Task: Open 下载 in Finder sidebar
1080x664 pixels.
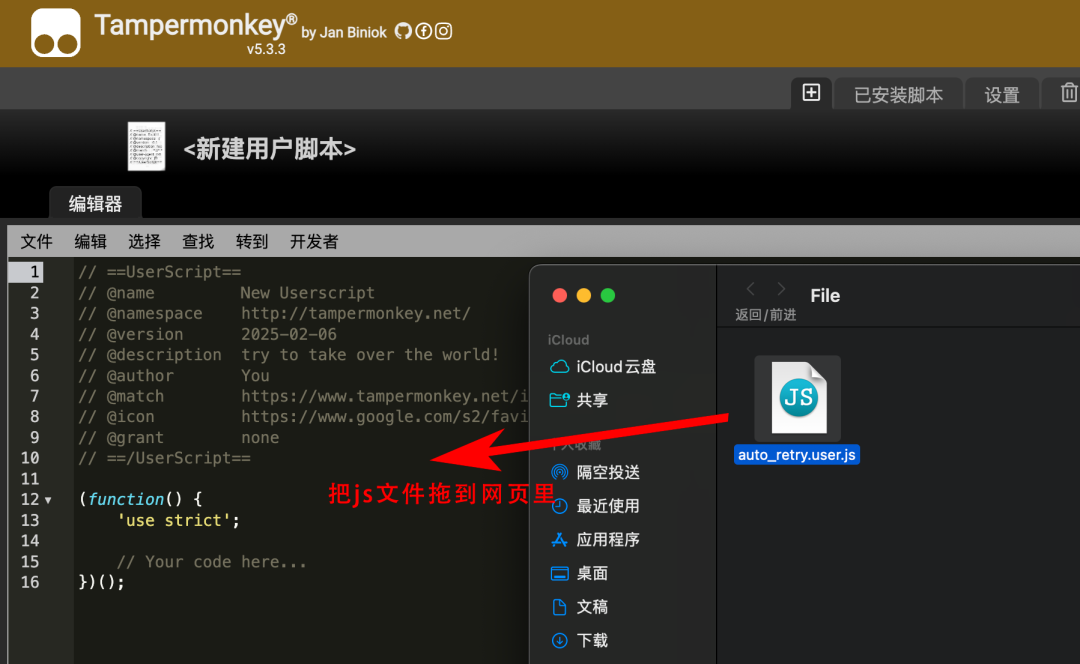Action: click(x=580, y=641)
